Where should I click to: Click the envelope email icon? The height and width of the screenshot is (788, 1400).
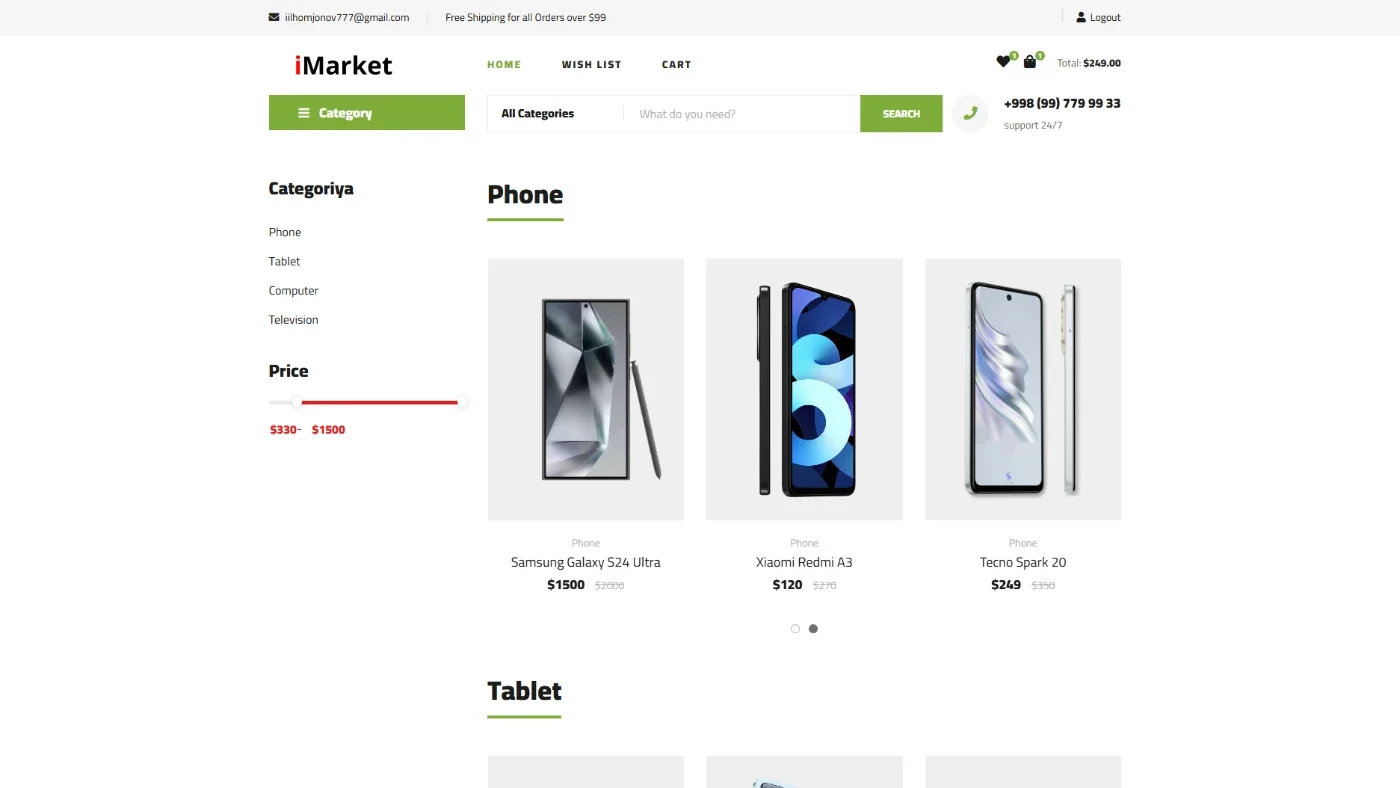274,17
